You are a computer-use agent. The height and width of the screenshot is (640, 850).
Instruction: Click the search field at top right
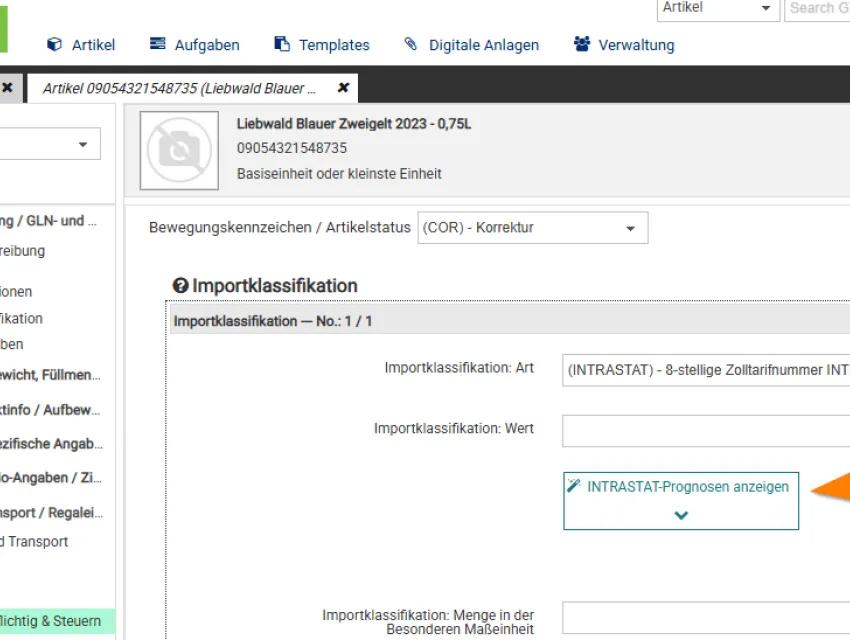[819, 8]
